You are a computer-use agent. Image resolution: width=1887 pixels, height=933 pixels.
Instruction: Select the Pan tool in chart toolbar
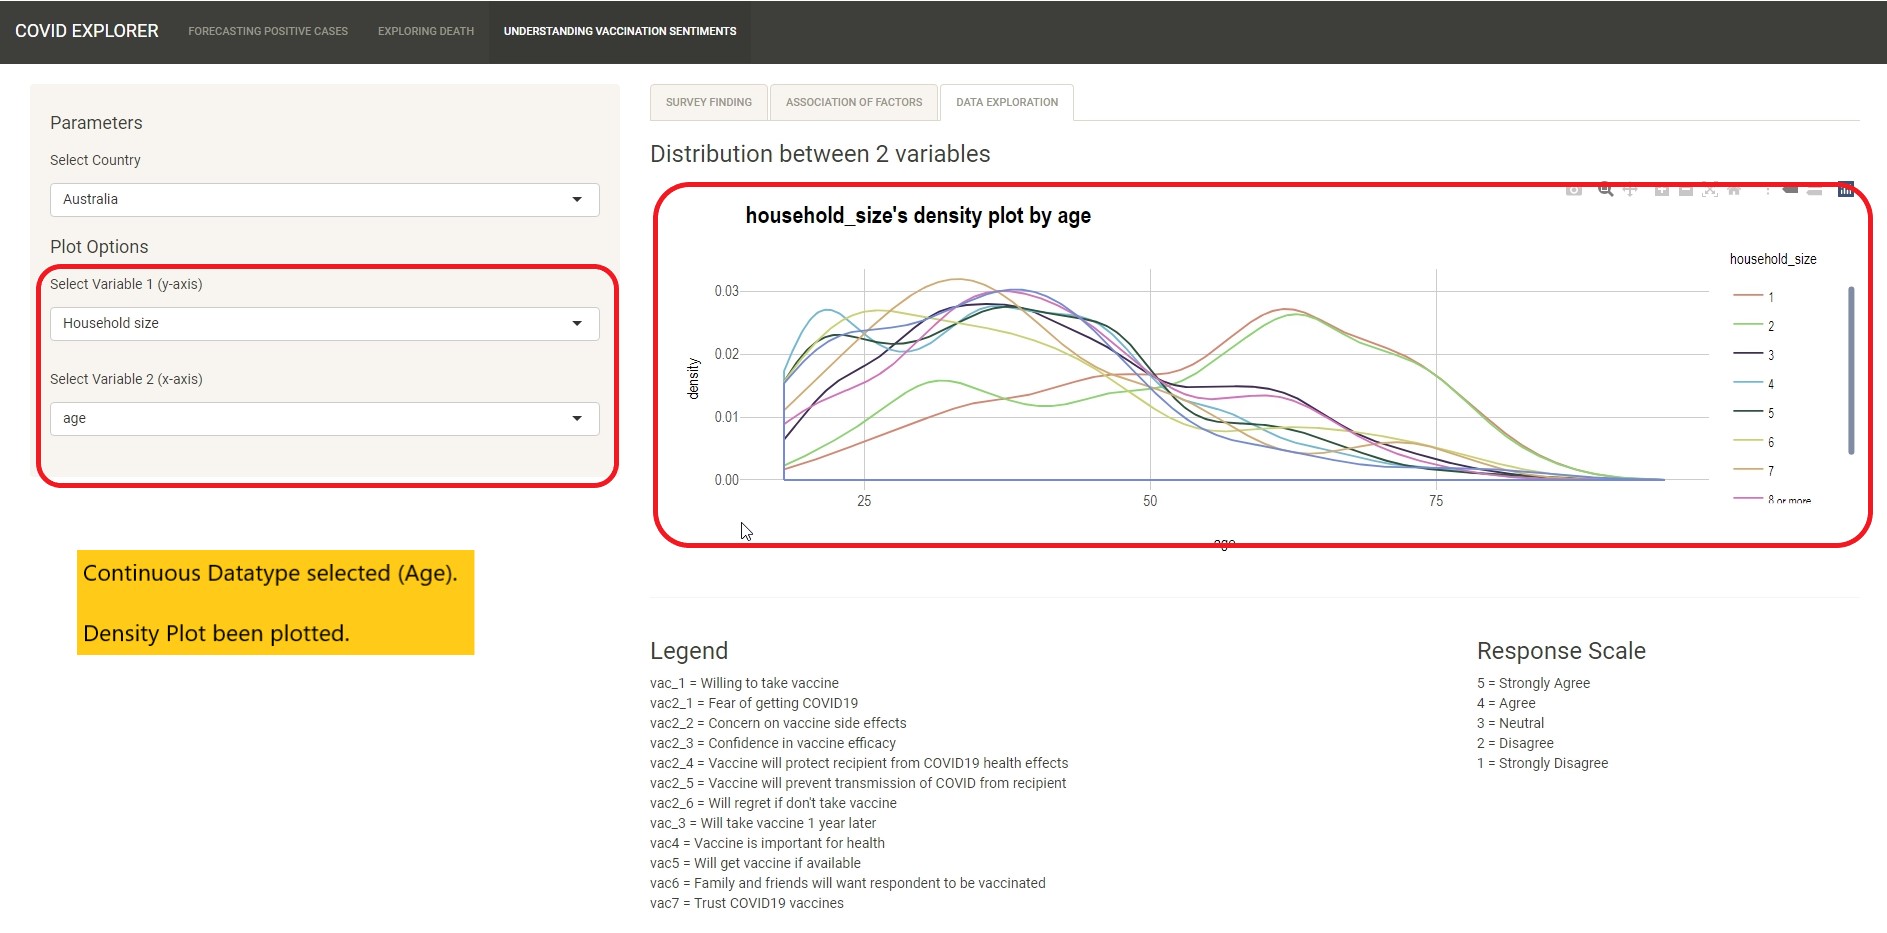click(1630, 190)
